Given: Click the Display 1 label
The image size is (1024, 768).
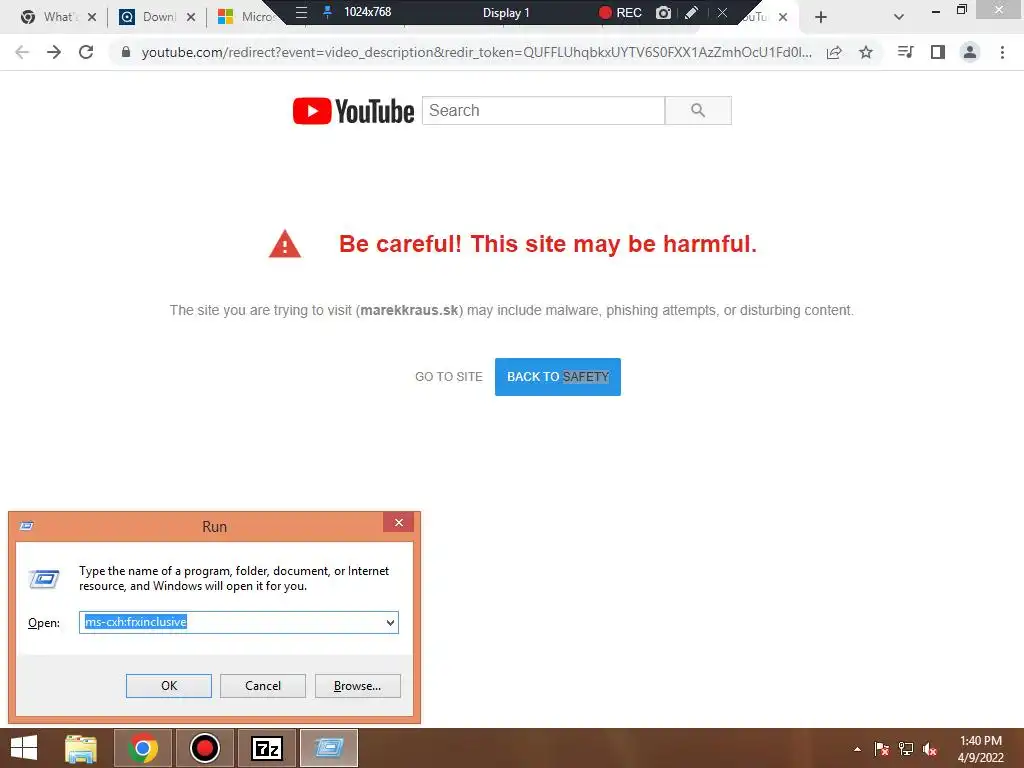Looking at the screenshot, I should pyautogui.click(x=506, y=12).
